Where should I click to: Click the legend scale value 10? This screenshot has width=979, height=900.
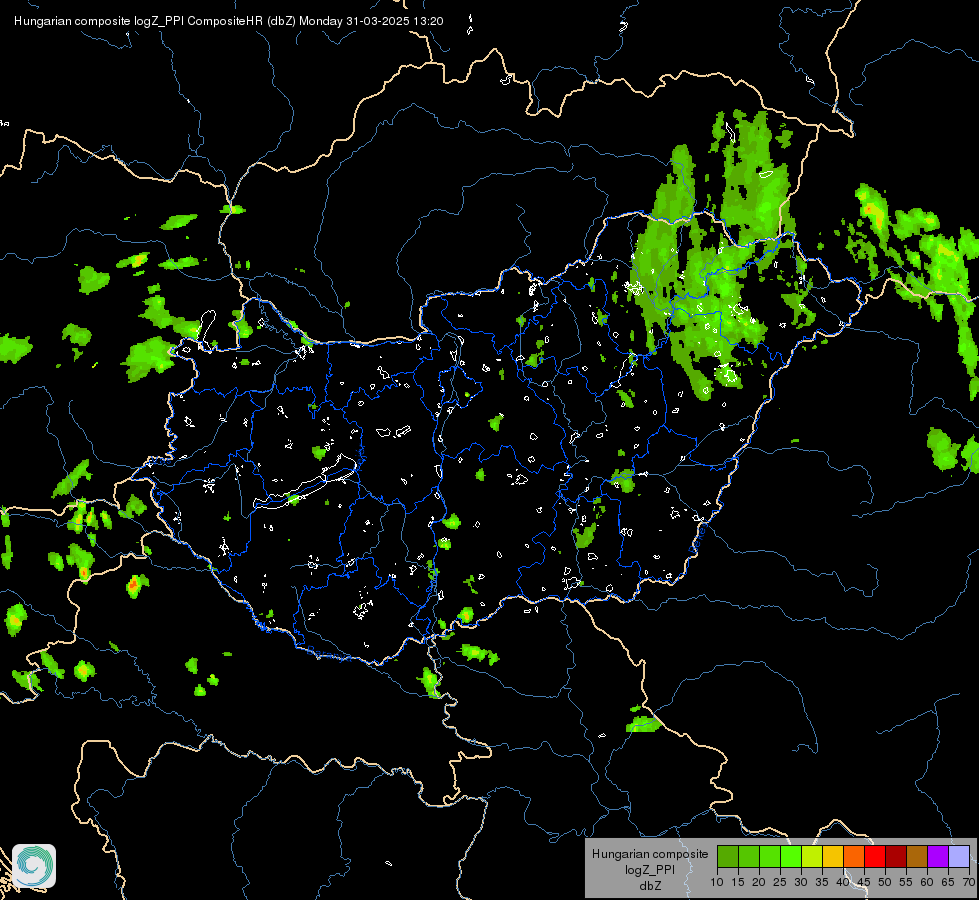(x=717, y=883)
